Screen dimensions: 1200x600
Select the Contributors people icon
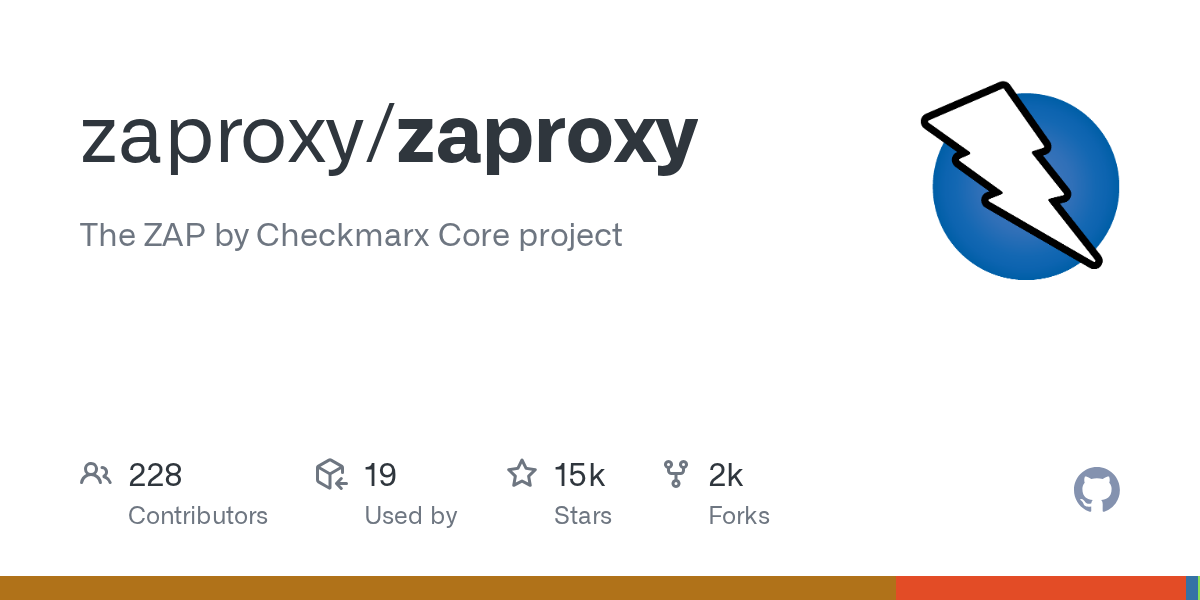point(96,474)
